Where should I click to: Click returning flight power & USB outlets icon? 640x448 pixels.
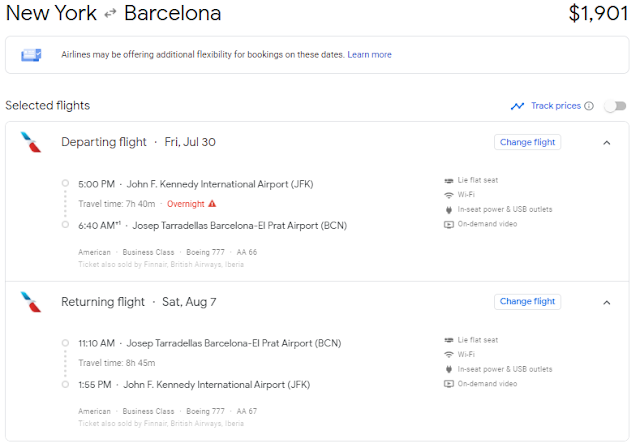click(448, 369)
